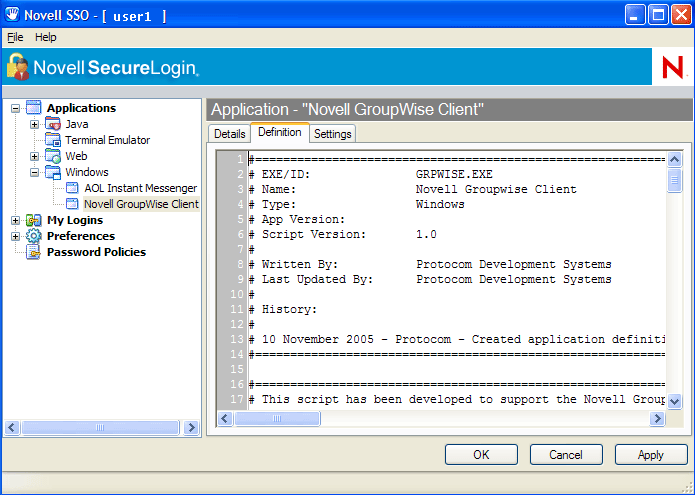Click the tree panel horizontal scrollbar thumb
The height and width of the screenshot is (495, 695).
pyautogui.click(x=100, y=428)
